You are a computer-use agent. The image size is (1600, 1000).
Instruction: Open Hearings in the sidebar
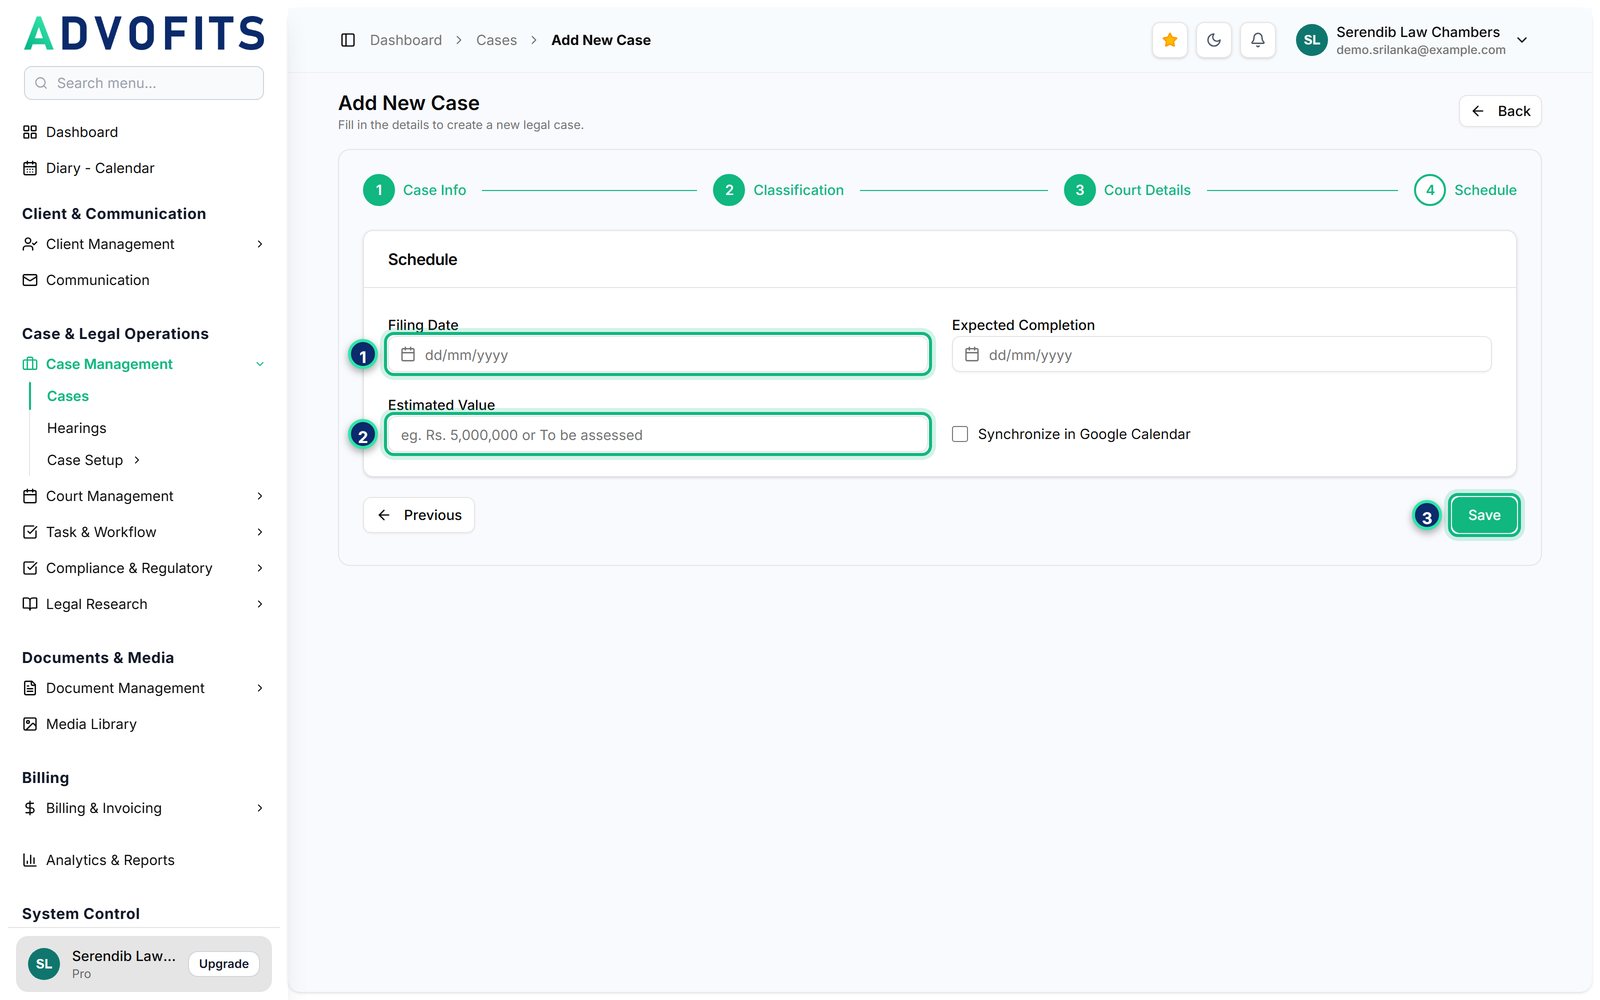tap(76, 428)
